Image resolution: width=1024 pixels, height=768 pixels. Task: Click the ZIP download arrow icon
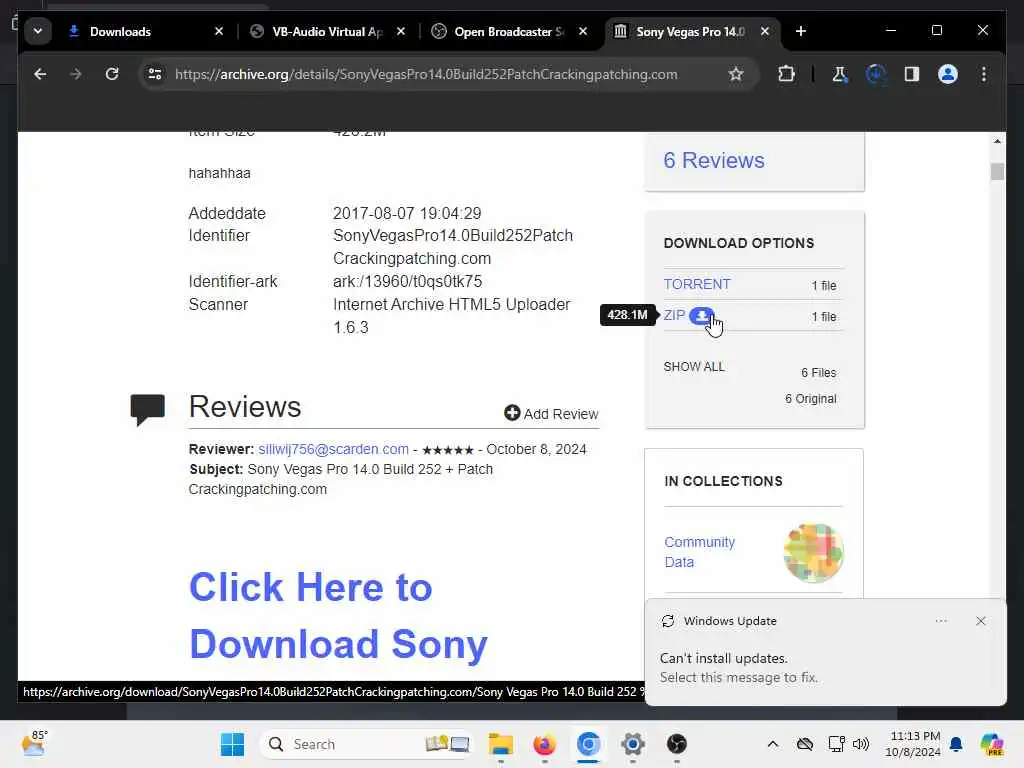click(701, 315)
